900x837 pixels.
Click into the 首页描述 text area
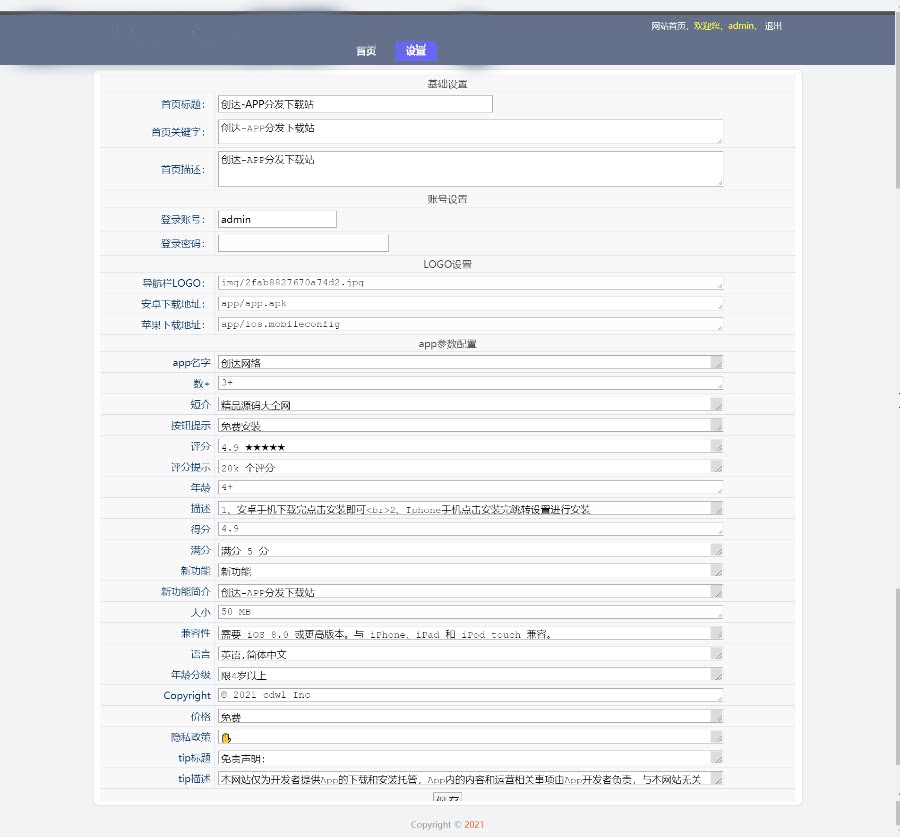coord(469,168)
